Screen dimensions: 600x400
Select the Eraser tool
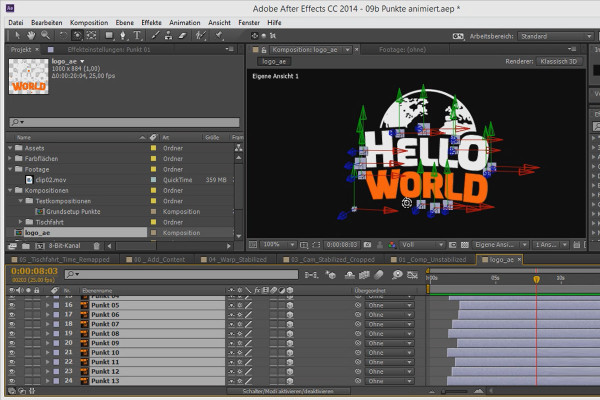tap(183, 36)
